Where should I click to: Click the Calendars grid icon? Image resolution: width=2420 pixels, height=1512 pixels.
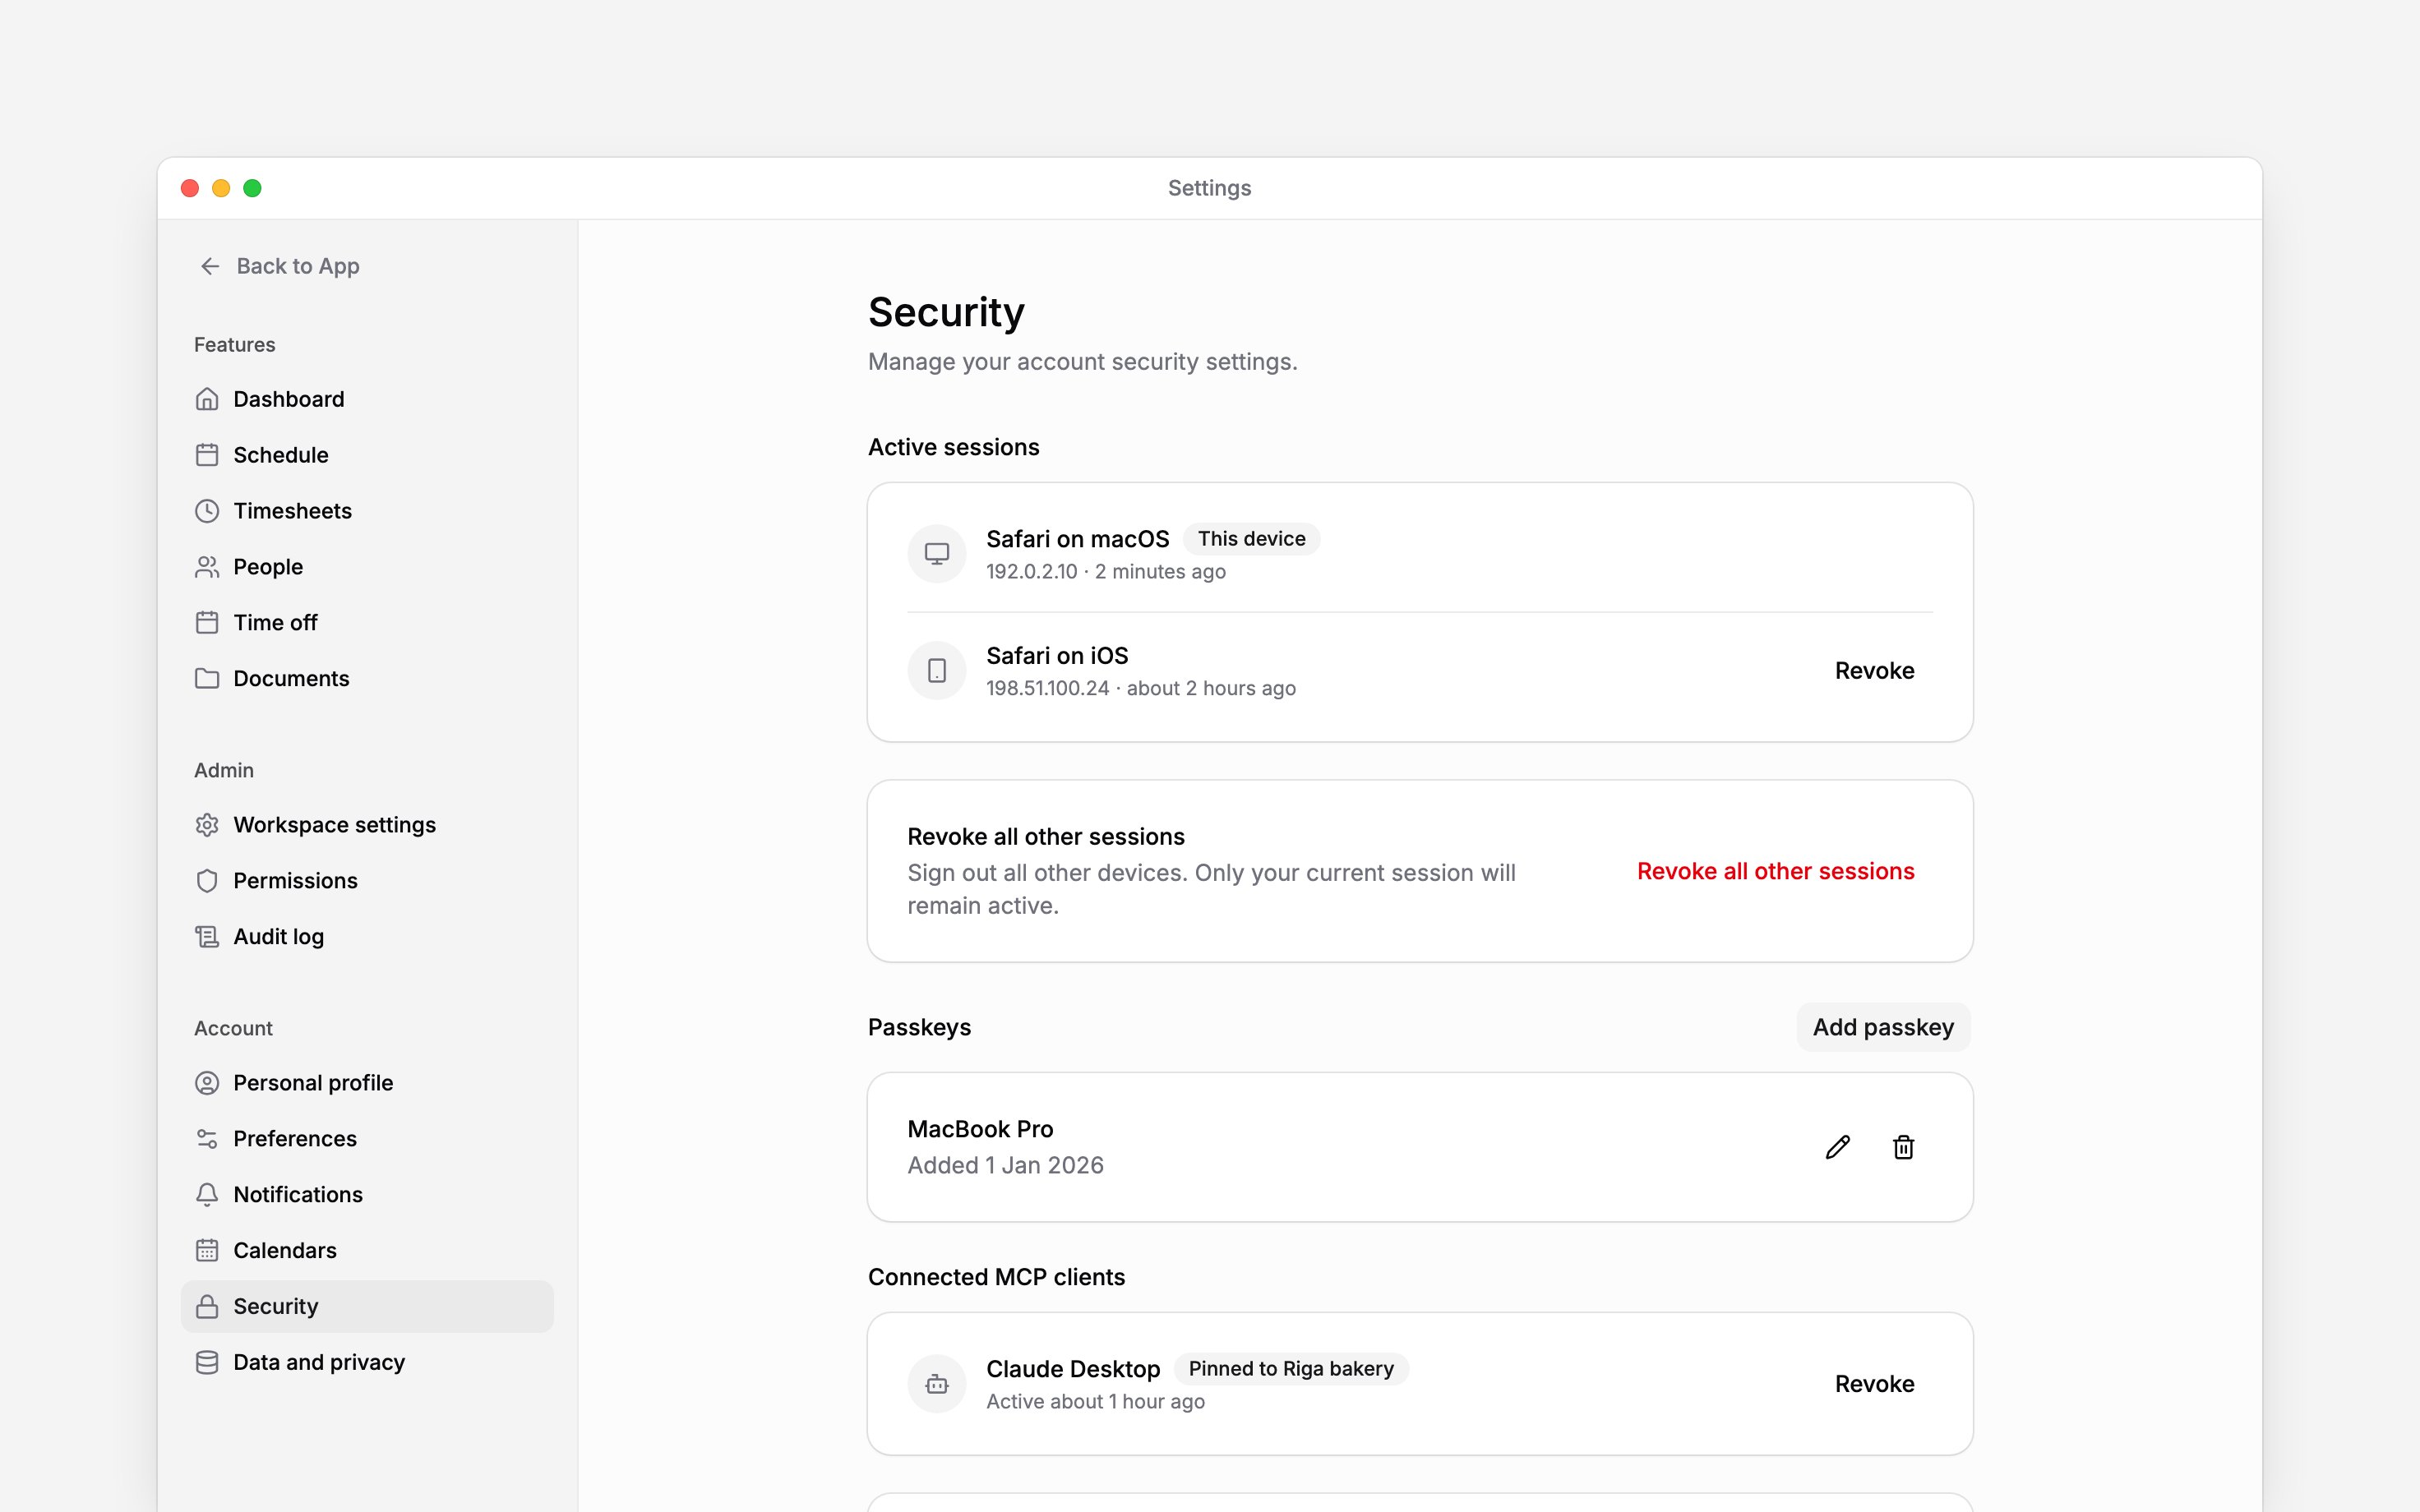[x=207, y=1251]
